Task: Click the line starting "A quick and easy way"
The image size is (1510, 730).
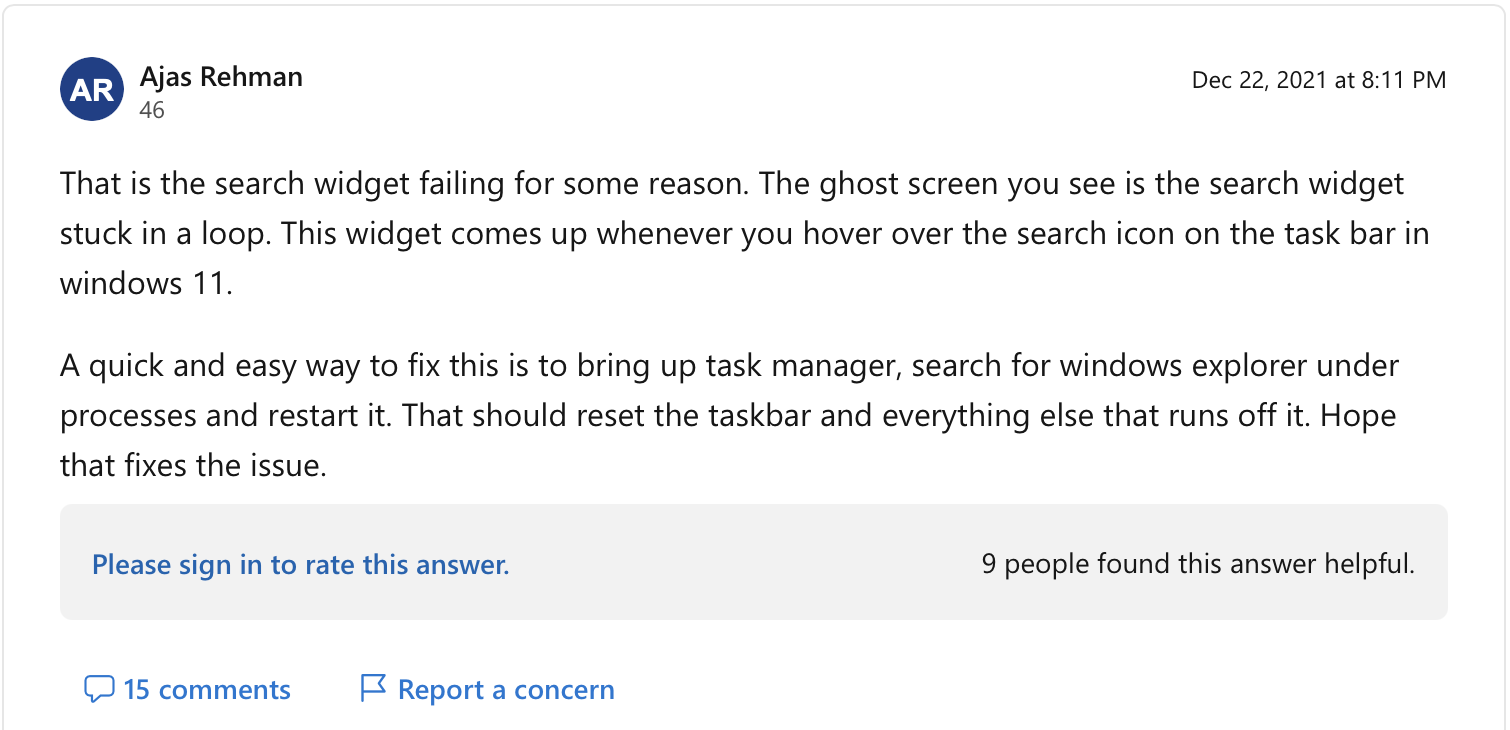Action: pyautogui.click(x=729, y=366)
